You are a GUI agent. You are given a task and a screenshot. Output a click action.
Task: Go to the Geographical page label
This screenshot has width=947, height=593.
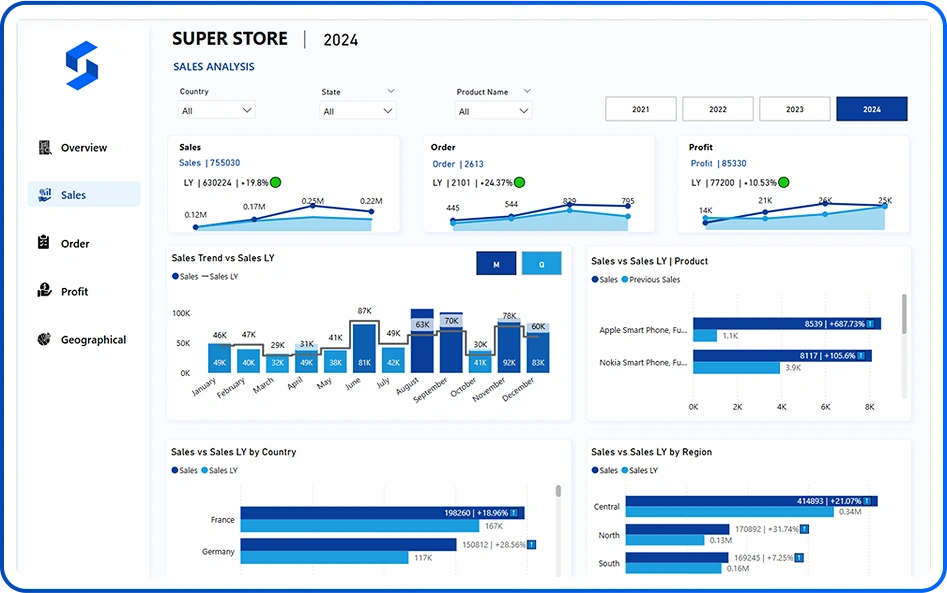tap(93, 340)
